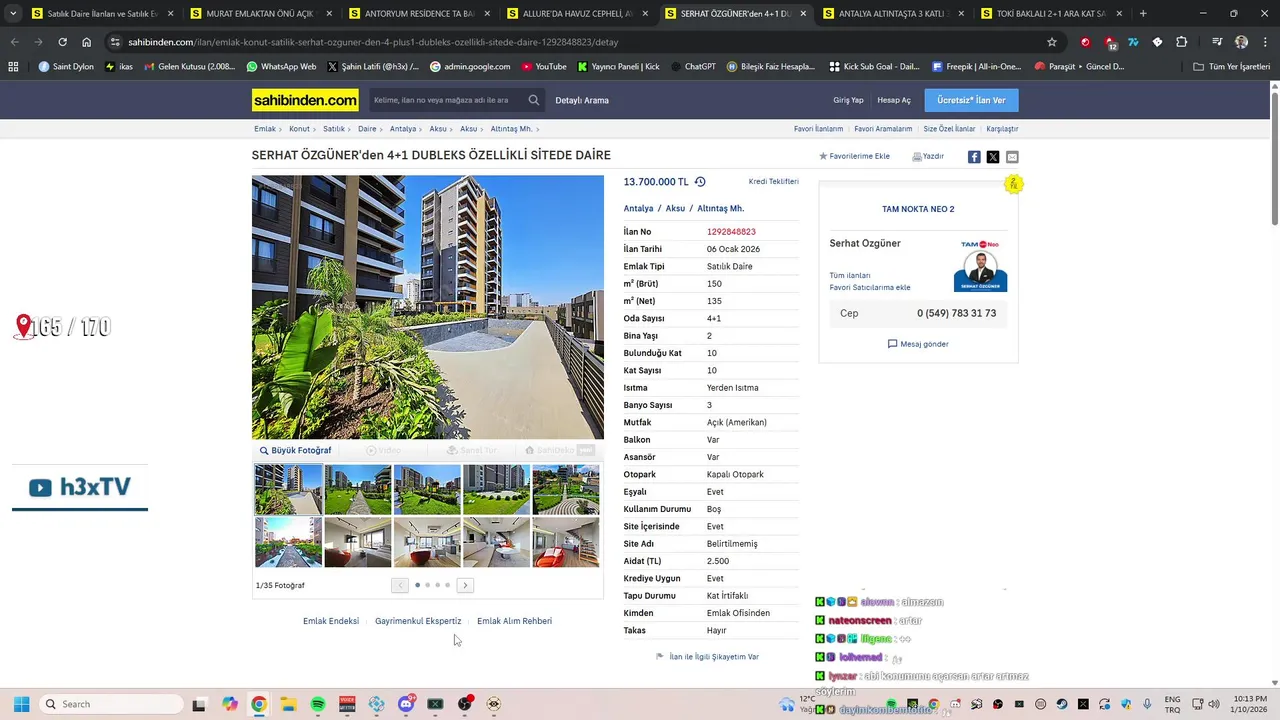Click Gayrimenkul Ekspertiz link
Image resolution: width=1280 pixels, height=720 pixels.
tap(418, 621)
